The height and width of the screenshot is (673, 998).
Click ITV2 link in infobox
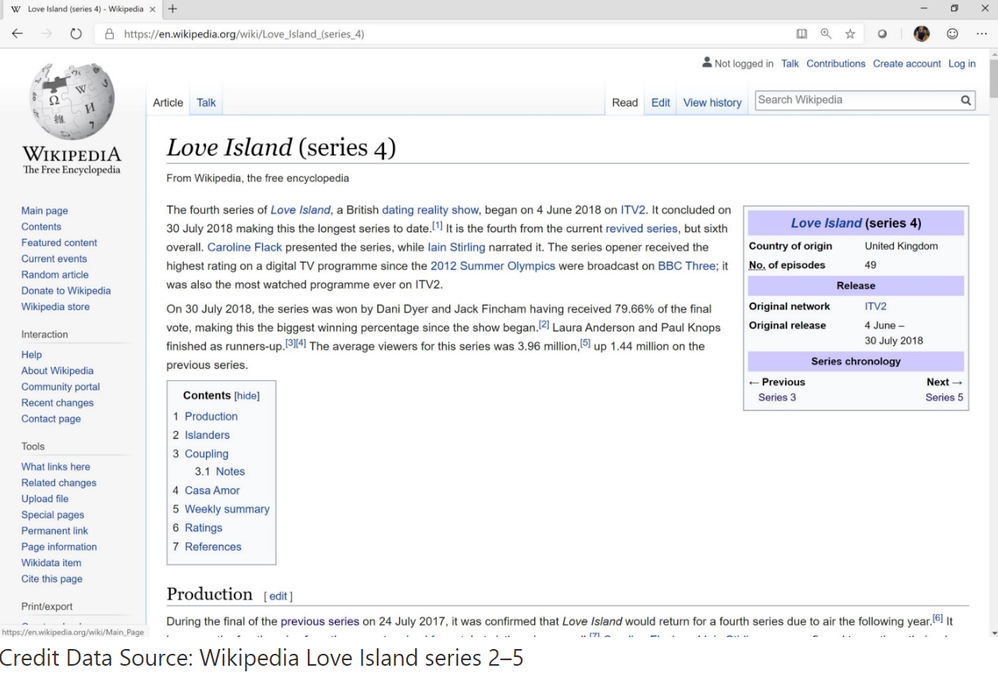[875, 306]
